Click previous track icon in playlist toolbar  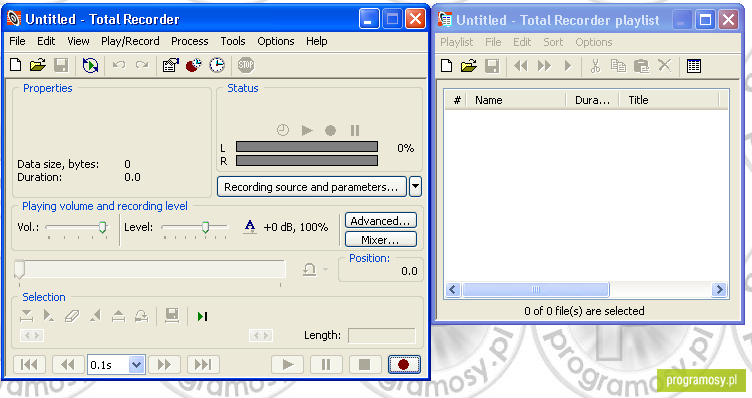521,66
